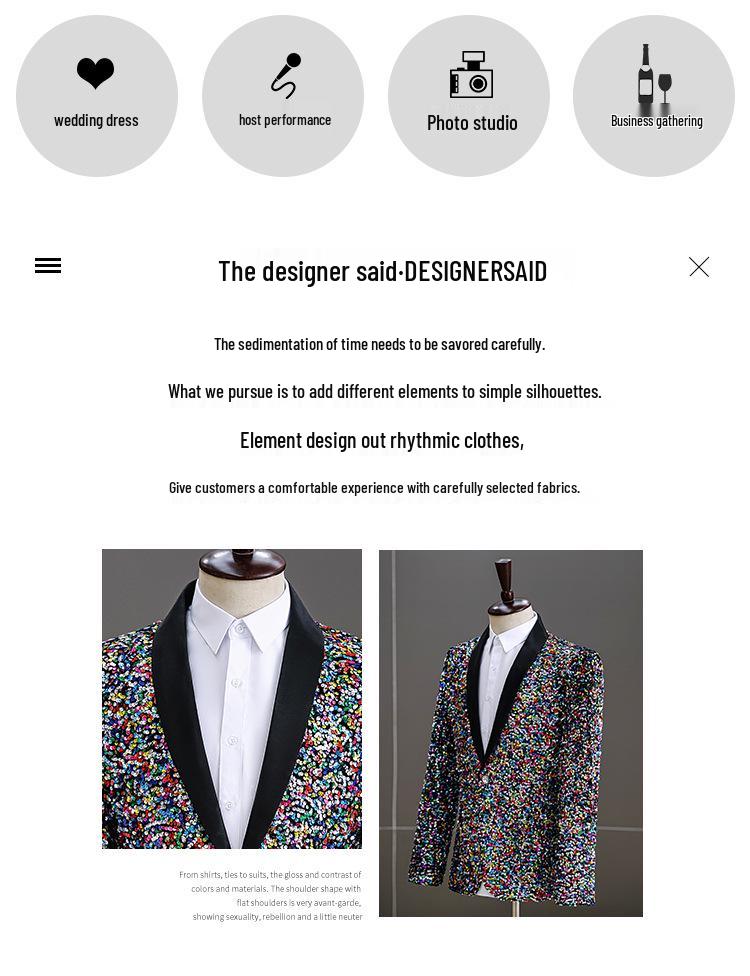Click the microphone icon for host performance

[286, 76]
